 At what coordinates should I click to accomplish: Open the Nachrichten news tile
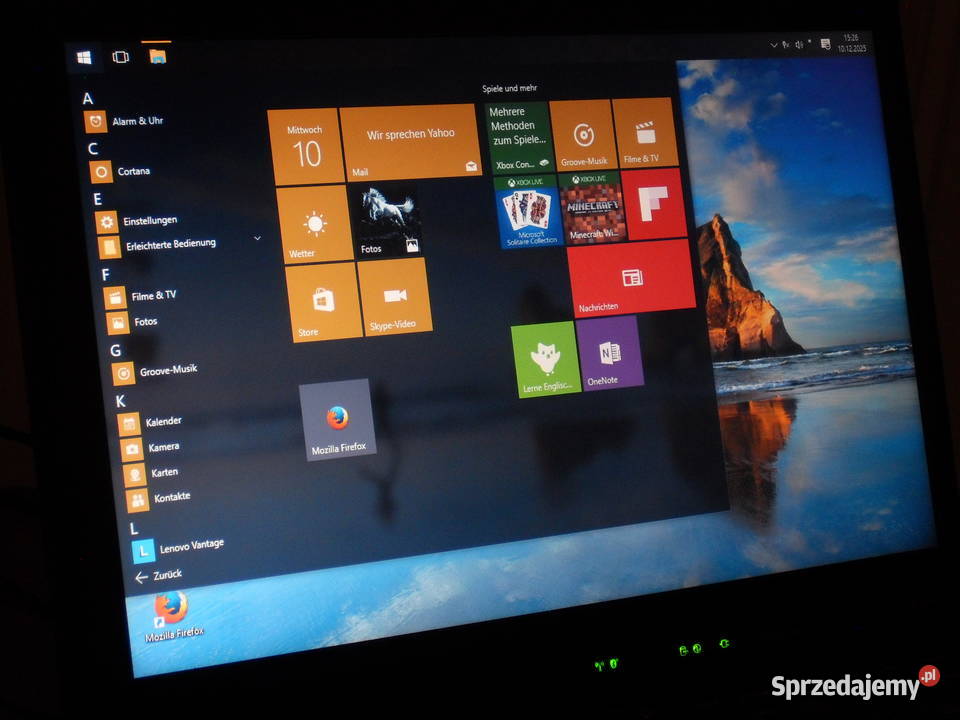pos(630,277)
